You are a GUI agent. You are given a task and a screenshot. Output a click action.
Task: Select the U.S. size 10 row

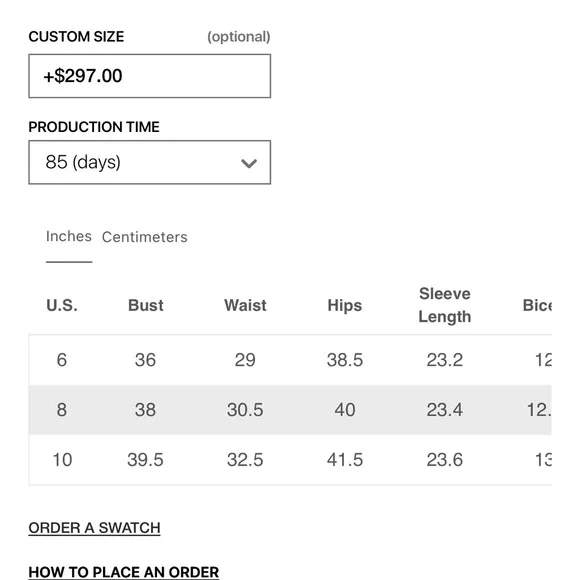(x=290, y=460)
